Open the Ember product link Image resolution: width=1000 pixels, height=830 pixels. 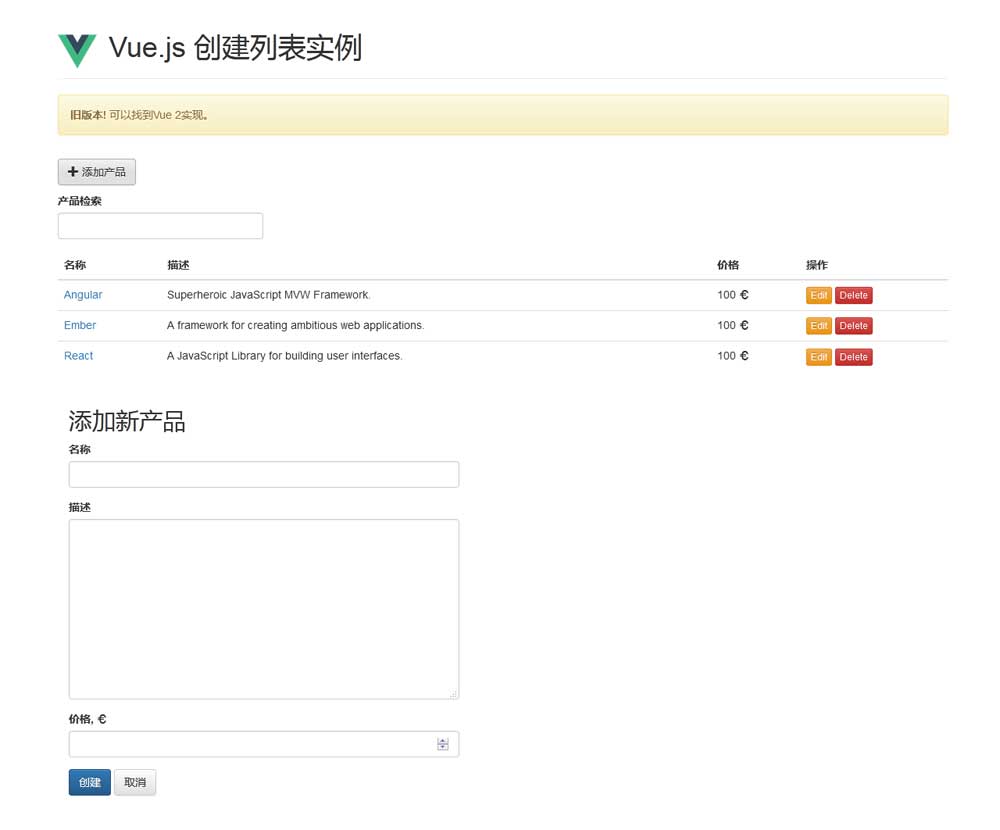[80, 325]
